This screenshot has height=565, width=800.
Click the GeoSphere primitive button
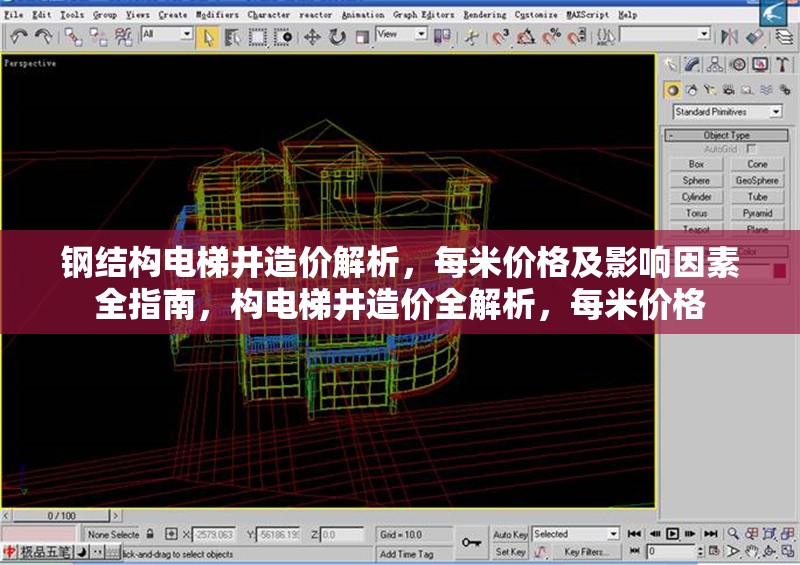[757, 181]
